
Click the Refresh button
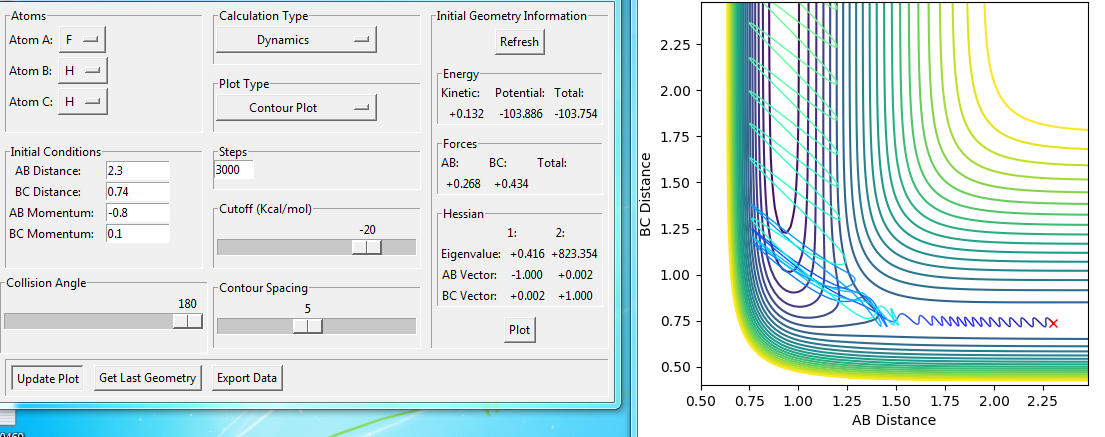tap(519, 42)
